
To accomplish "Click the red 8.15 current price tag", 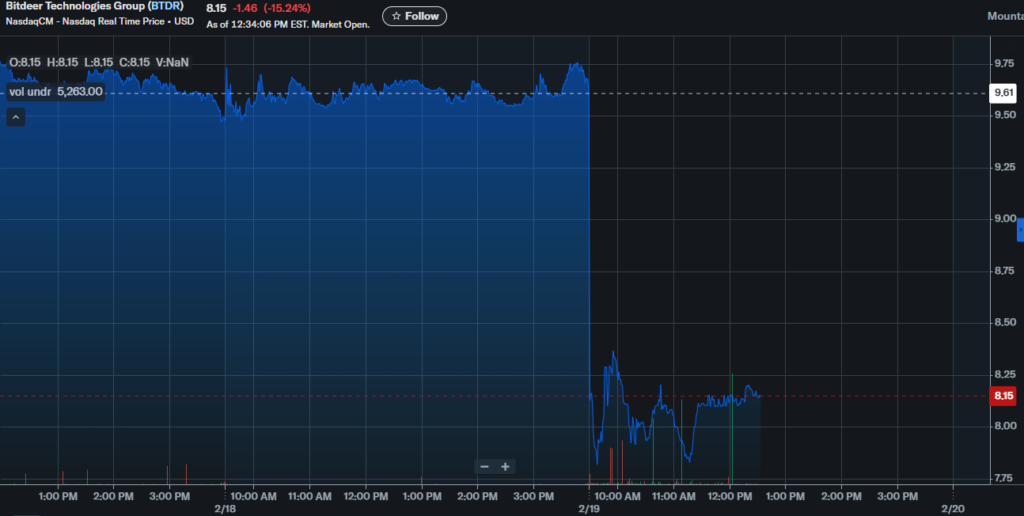I will pyautogui.click(x=1003, y=396).
